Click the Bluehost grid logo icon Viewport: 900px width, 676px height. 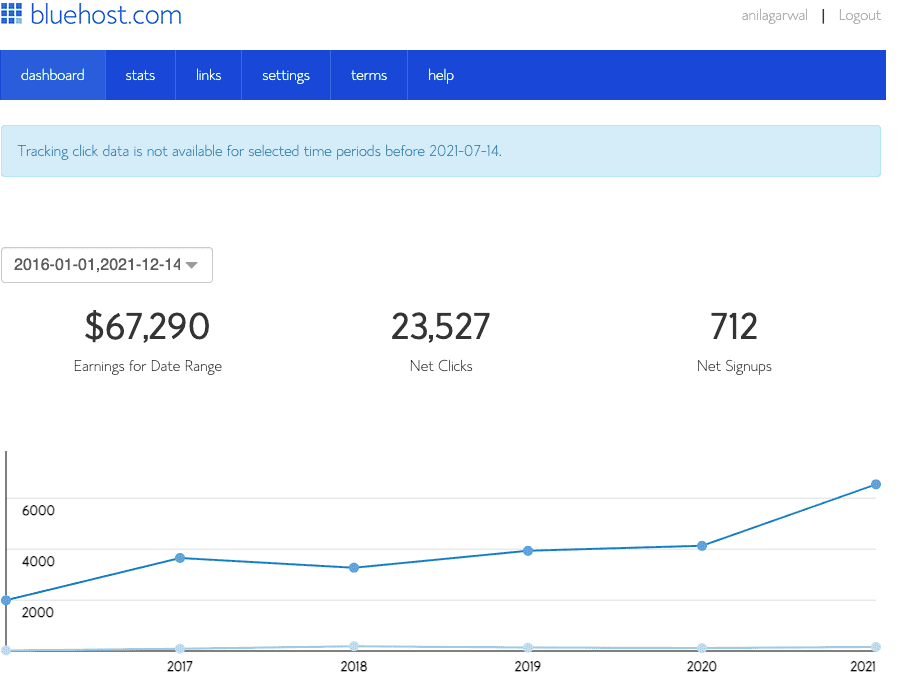11,14
